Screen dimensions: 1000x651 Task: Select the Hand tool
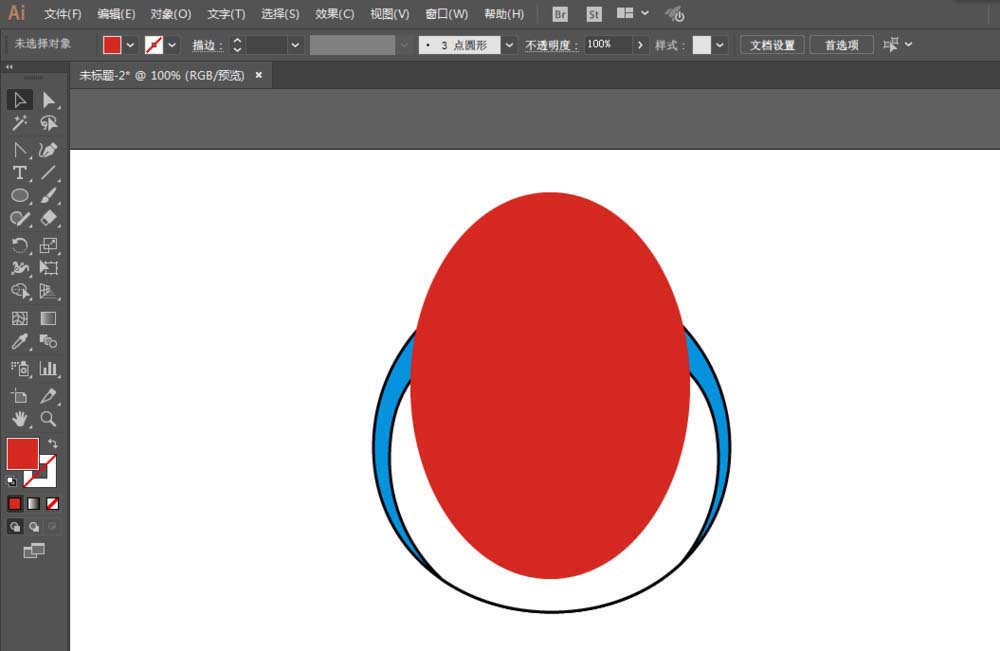point(20,419)
